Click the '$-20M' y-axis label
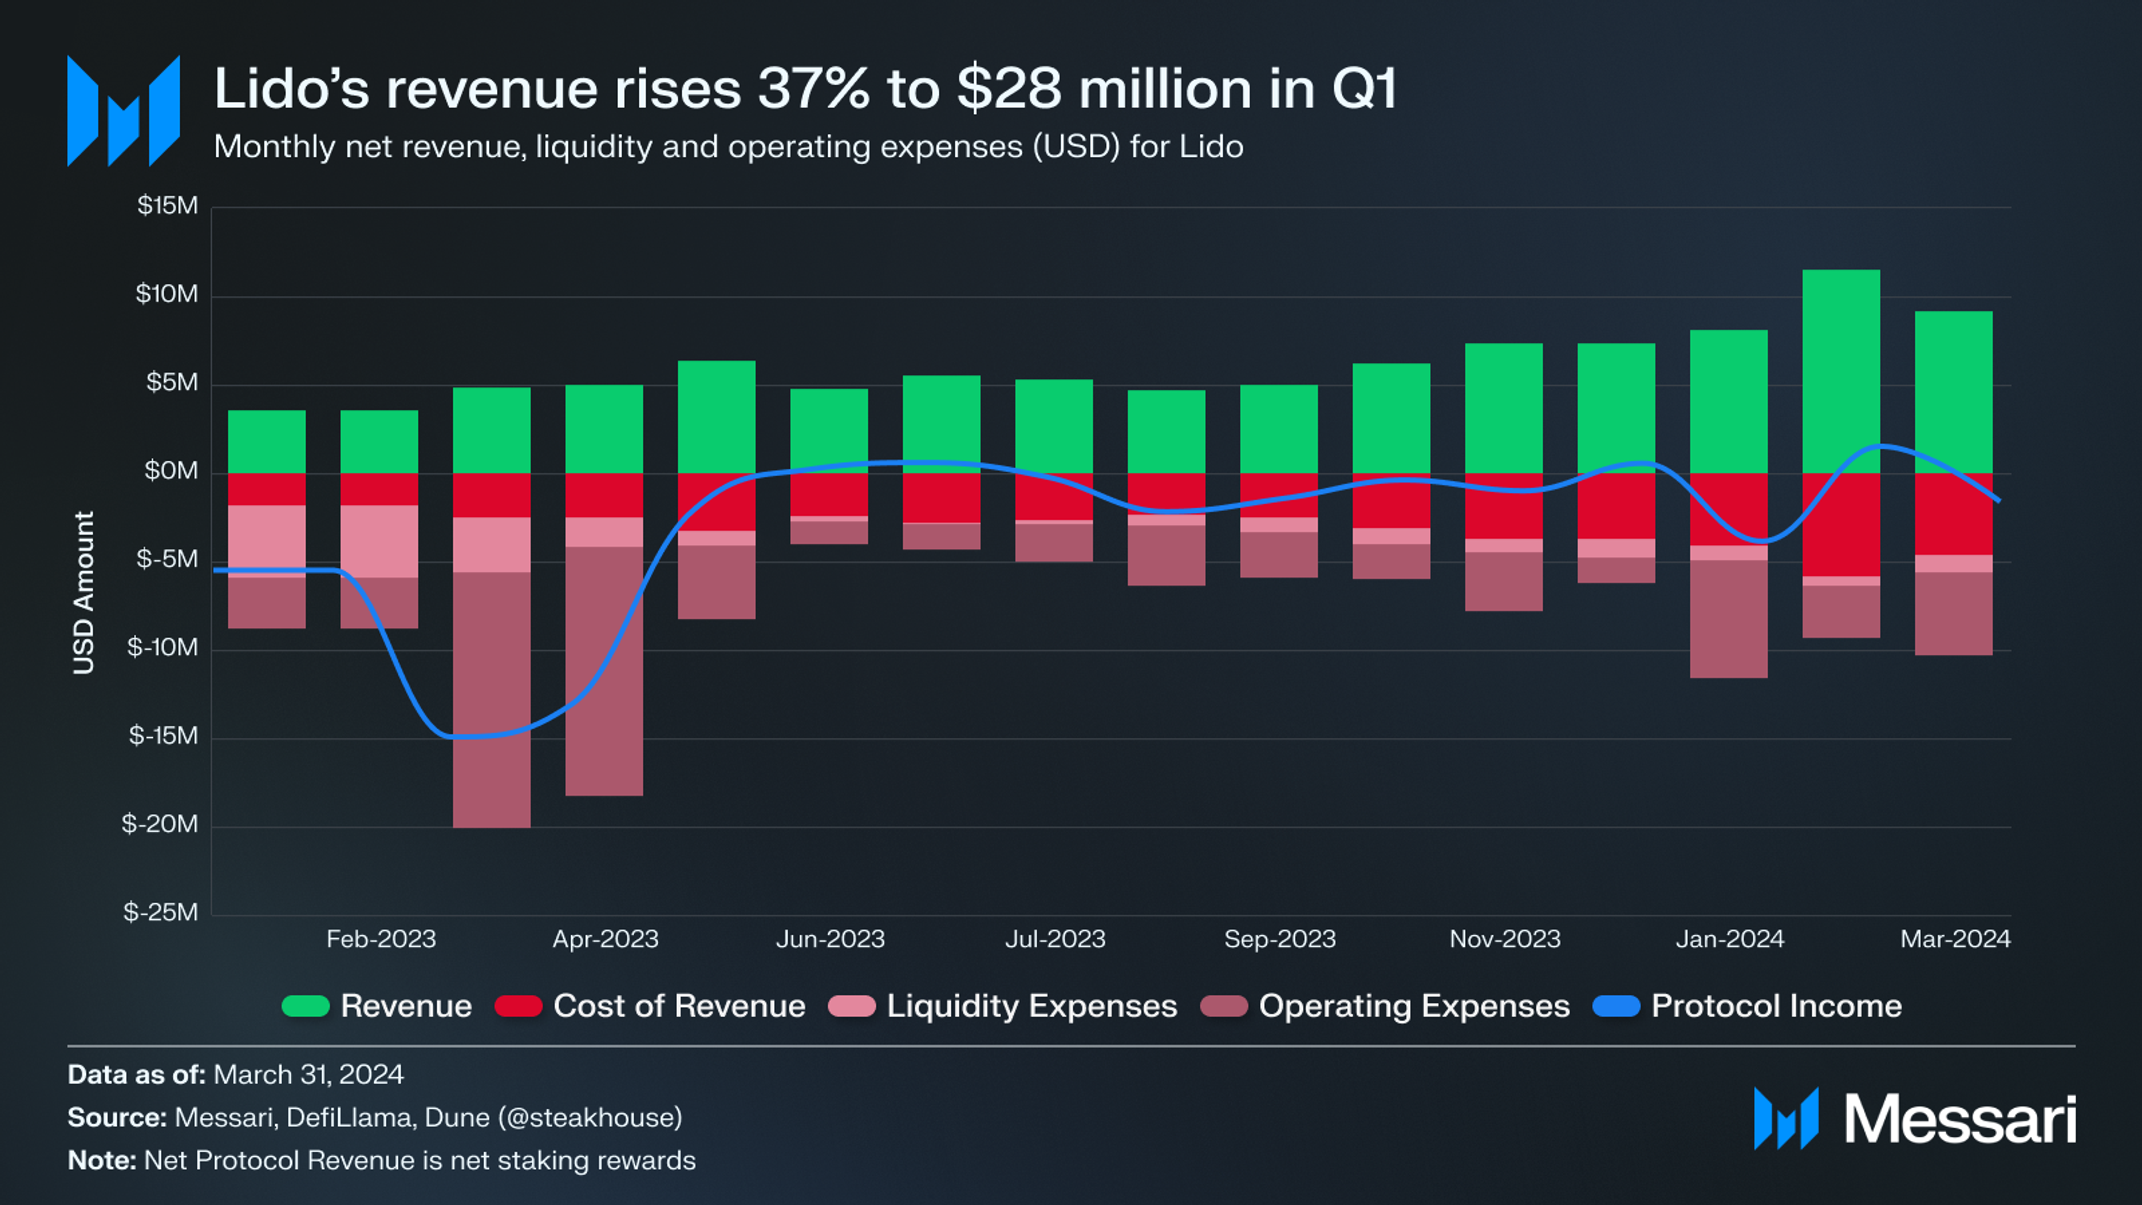The width and height of the screenshot is (2142, 1205). pyautogui.click(x=160, y=824)
